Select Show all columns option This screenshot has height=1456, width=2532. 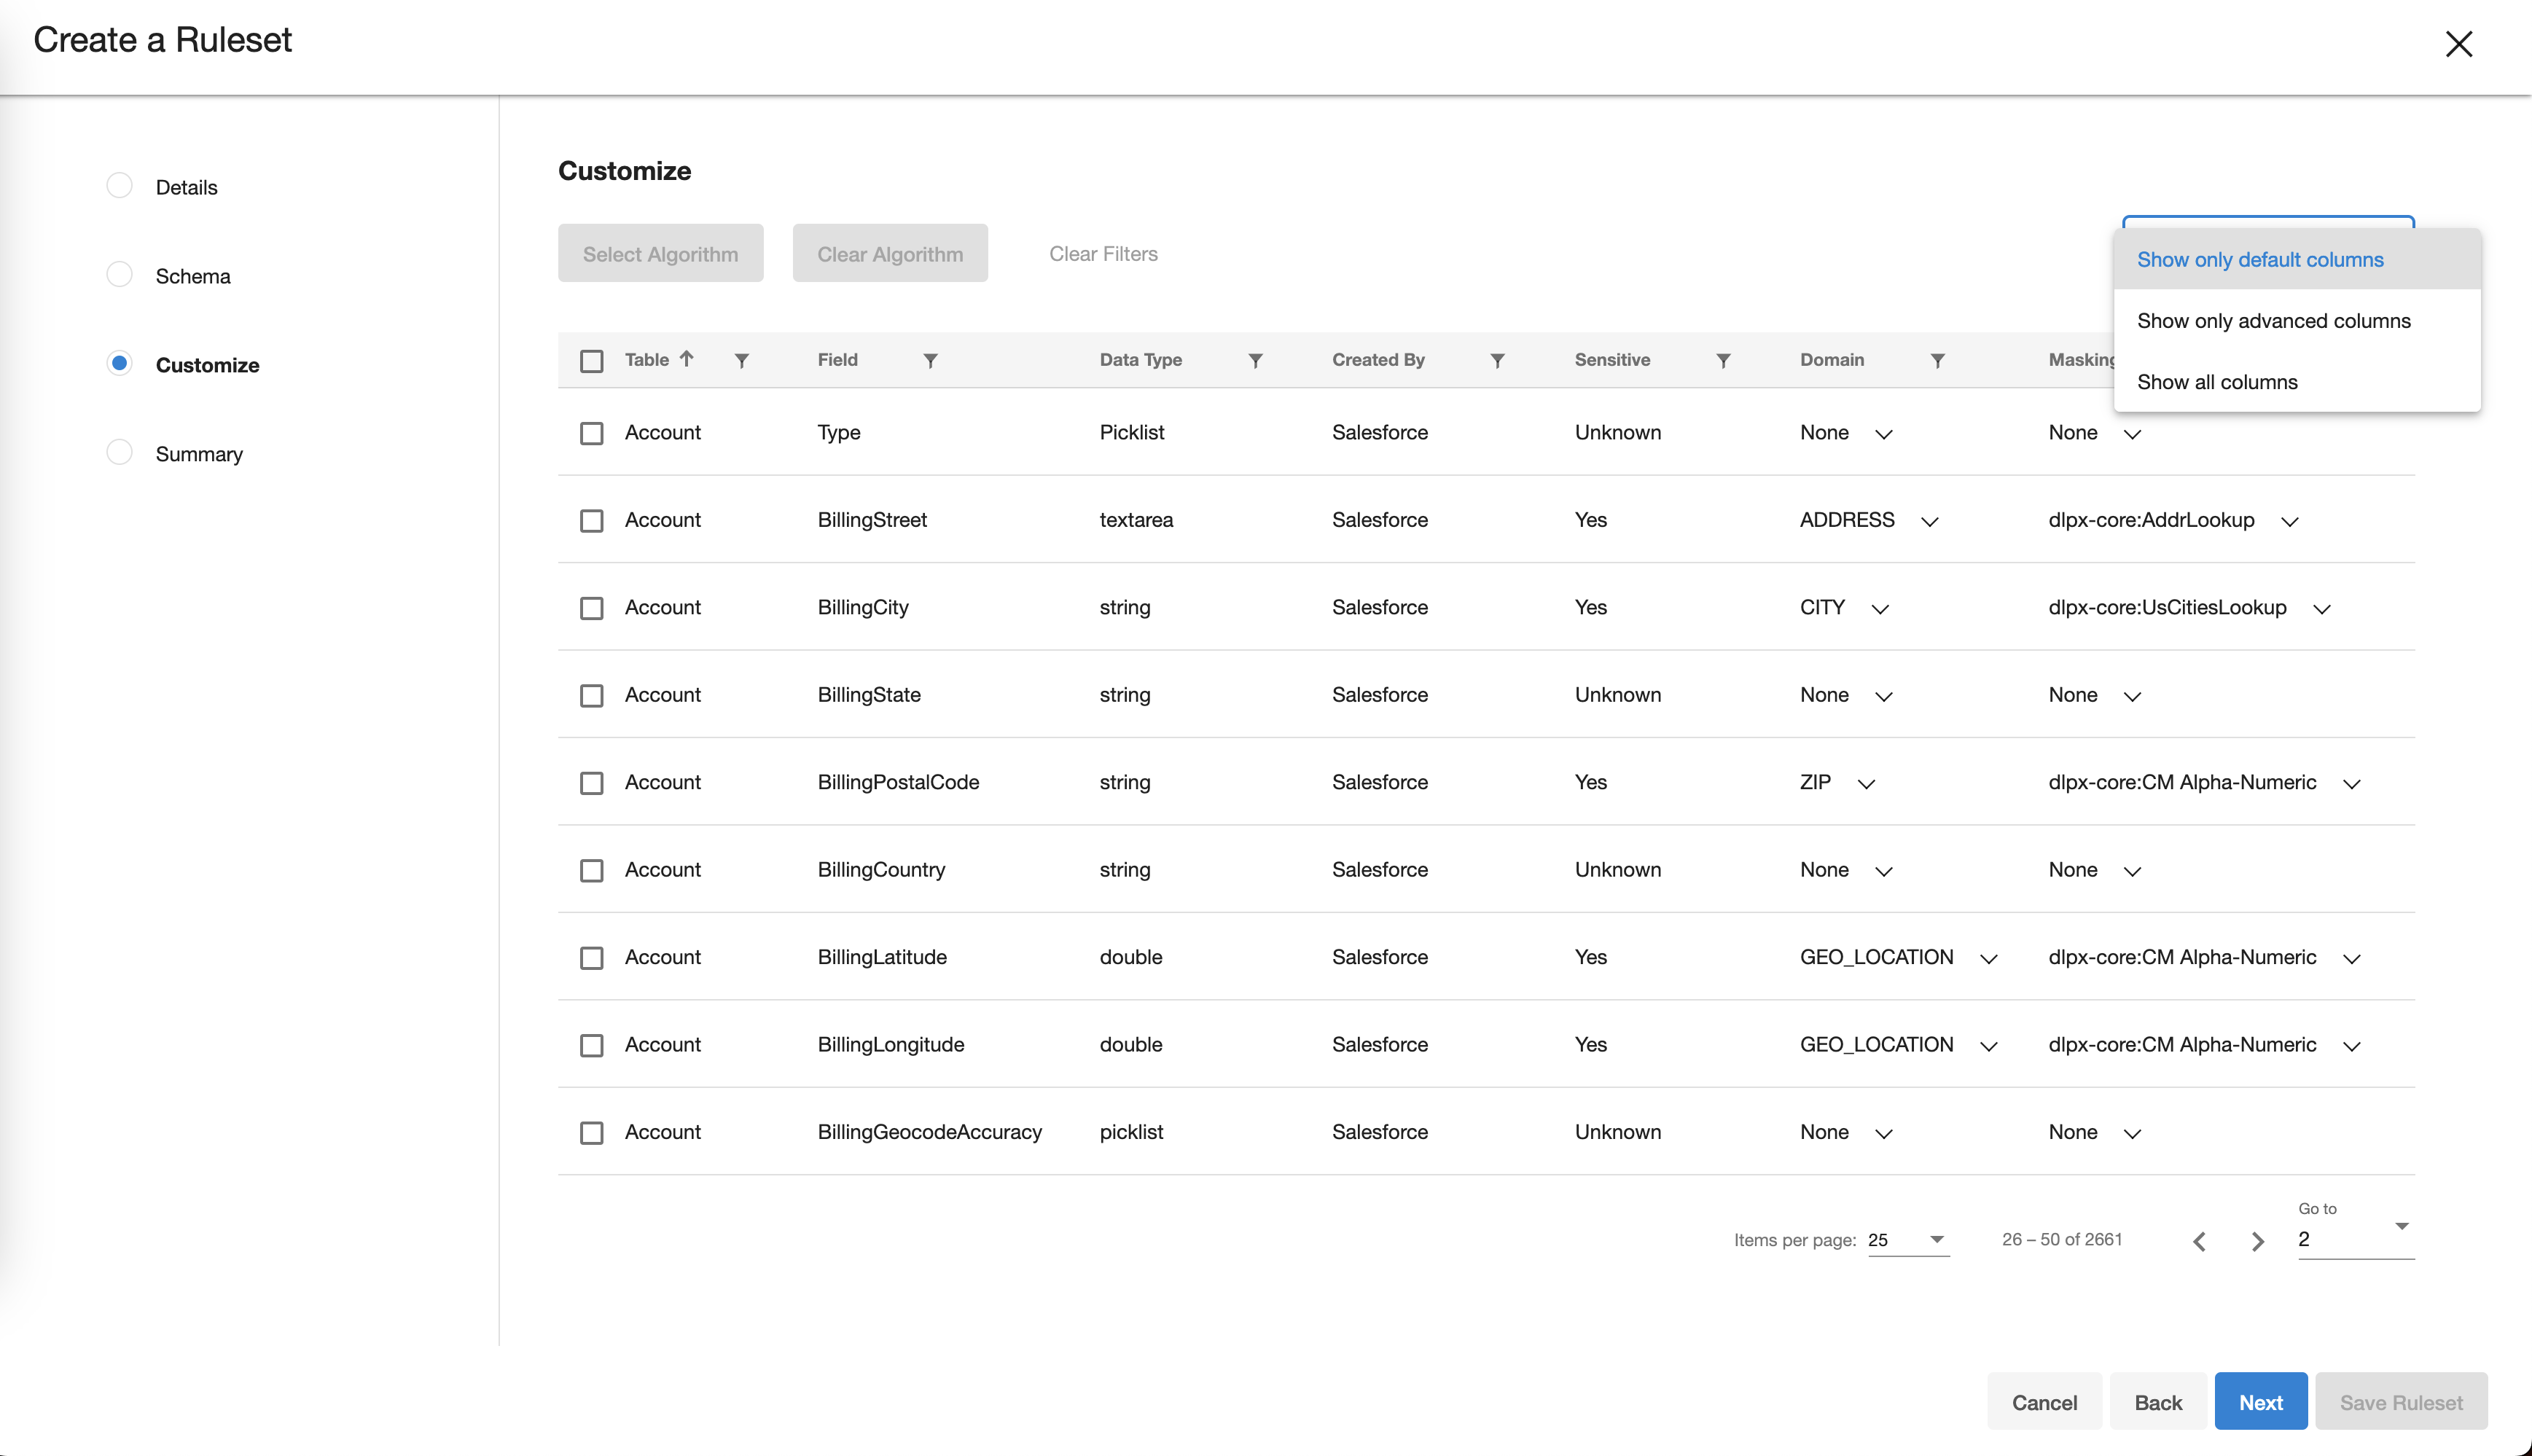(2216, 382)
